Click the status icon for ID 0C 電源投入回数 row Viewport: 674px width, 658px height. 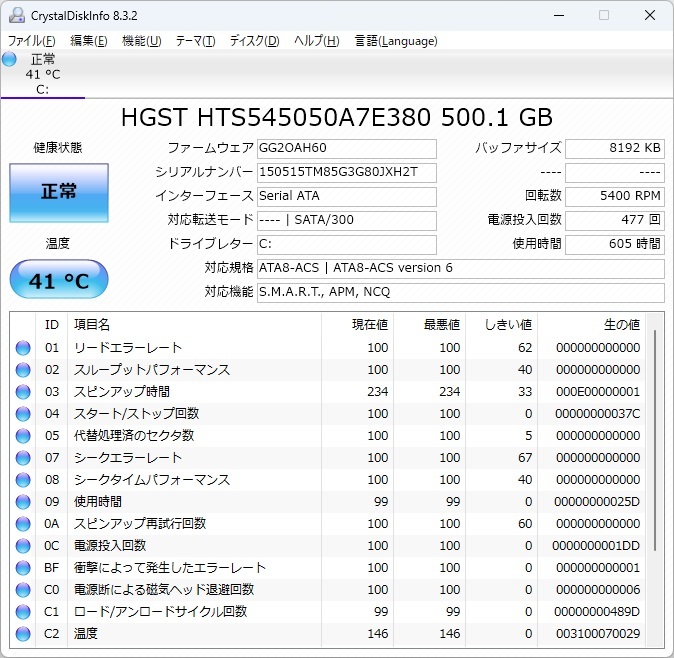[23, 546]
